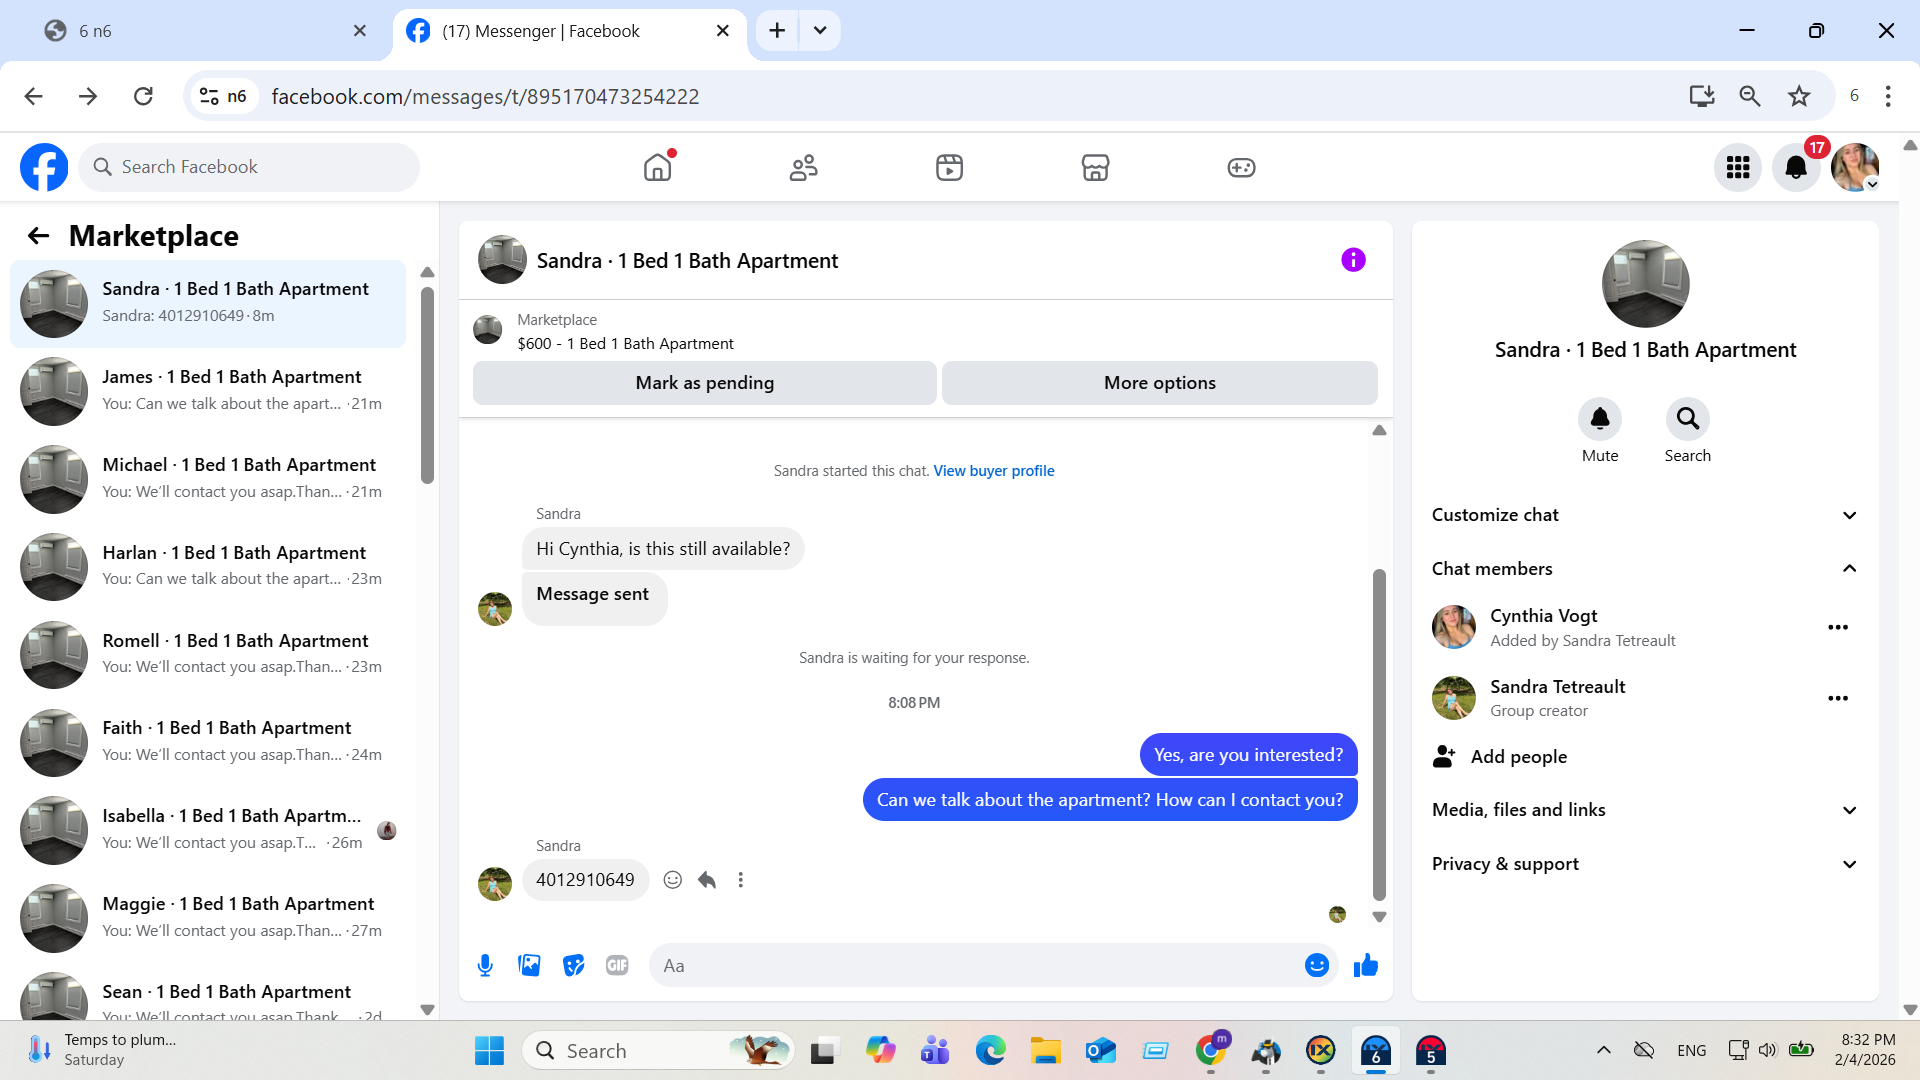Open the Friends tab in top navigation
Viewport: 1920px width, 1080px height.
pos(803,167)
